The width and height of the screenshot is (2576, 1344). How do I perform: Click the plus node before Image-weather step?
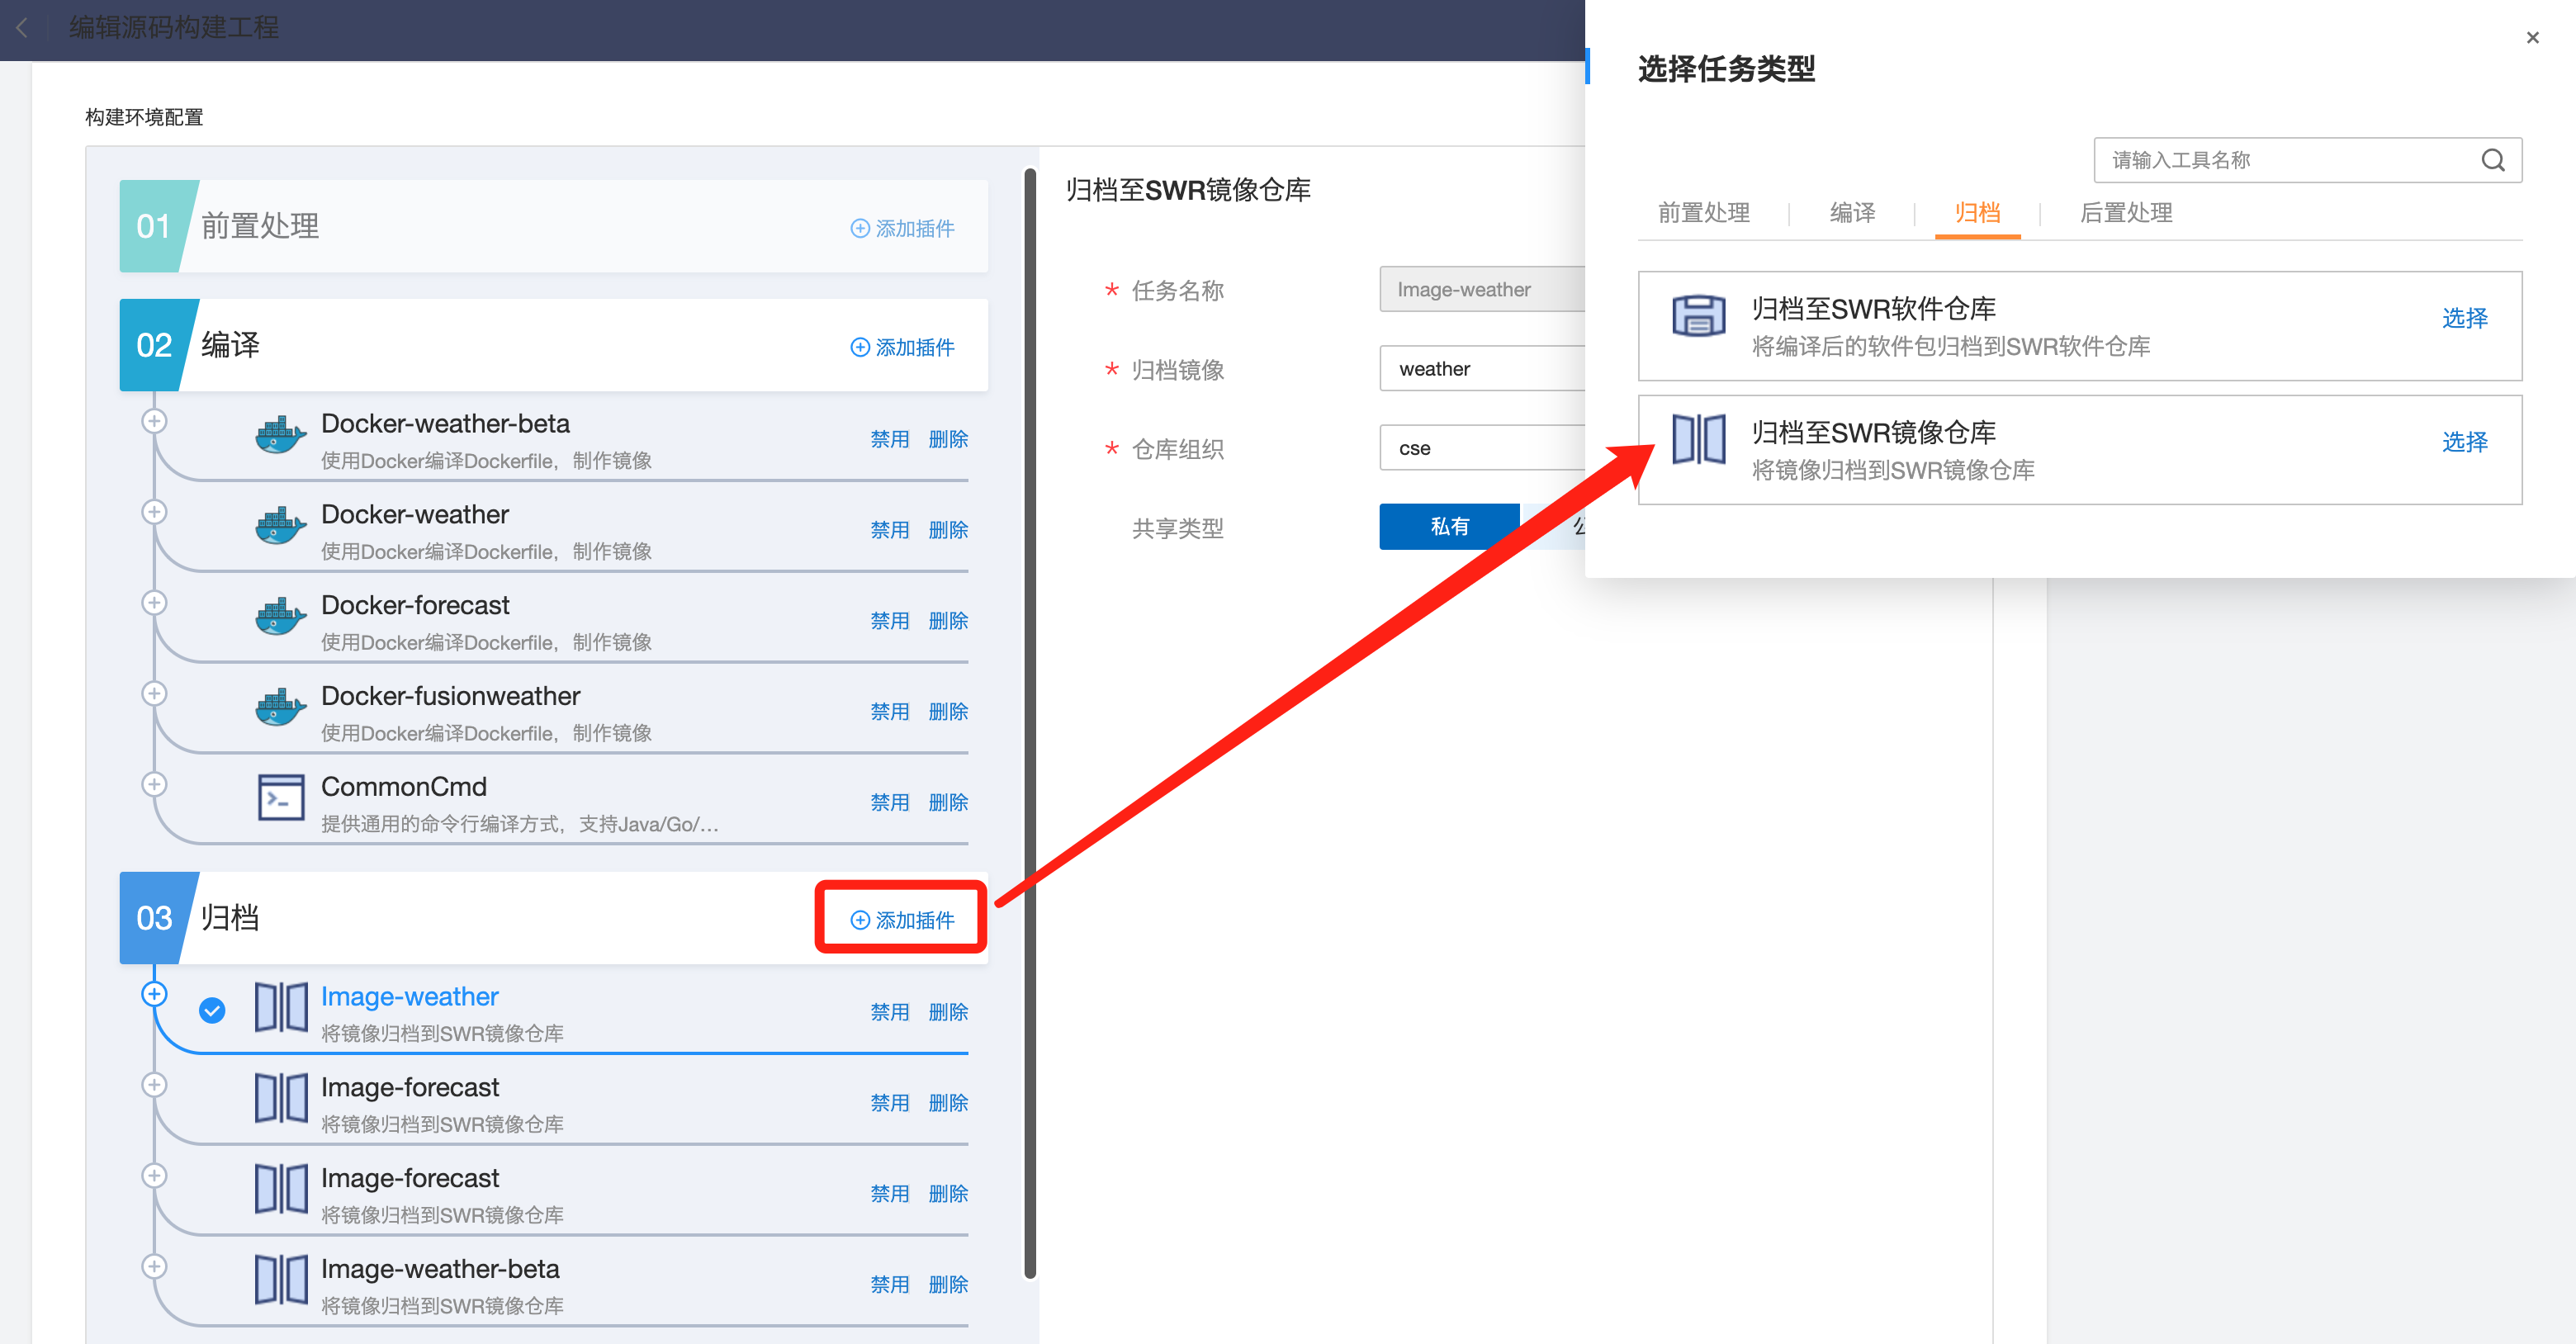[153, 993]
